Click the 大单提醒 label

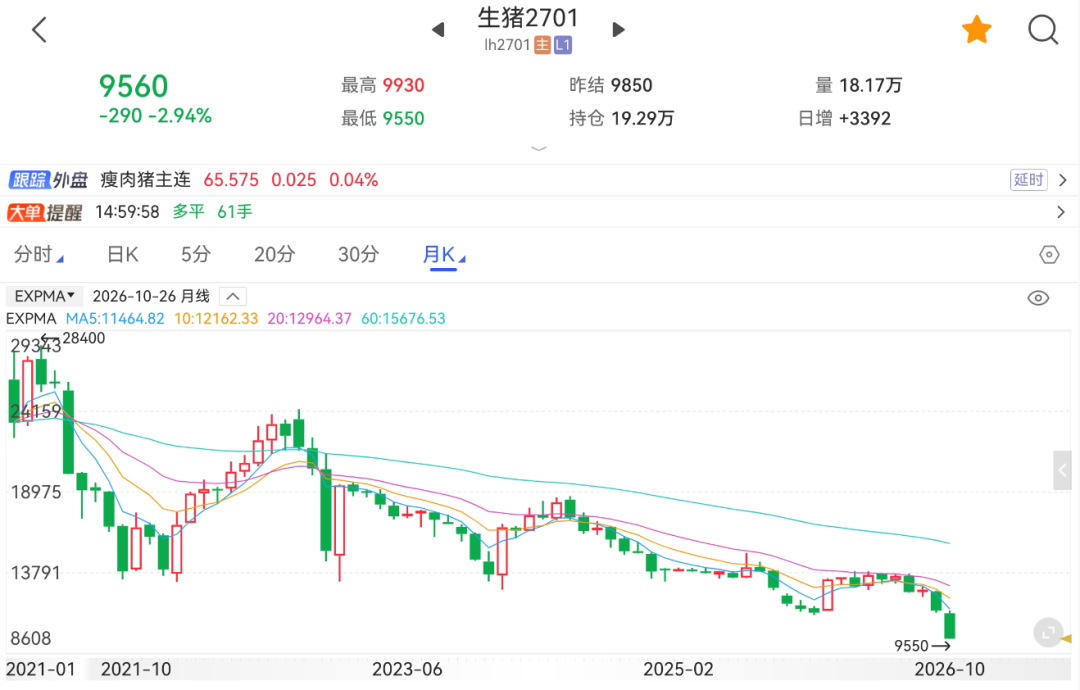(x=45, y=212)
